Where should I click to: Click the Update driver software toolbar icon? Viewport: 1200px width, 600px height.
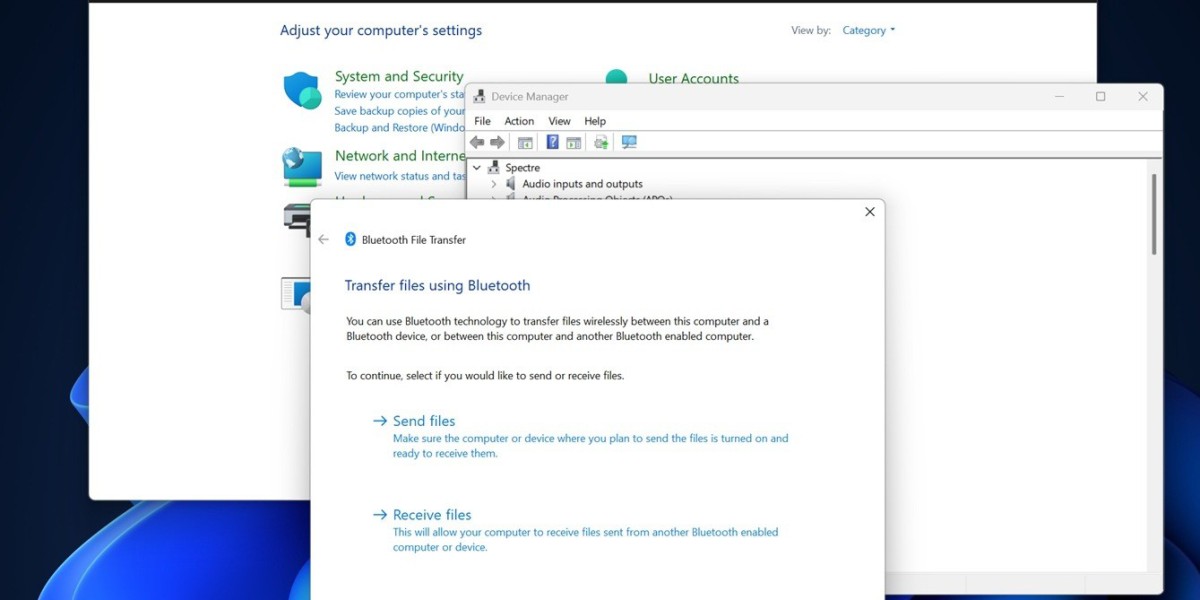pyautogui.click(x=601, y=142)
